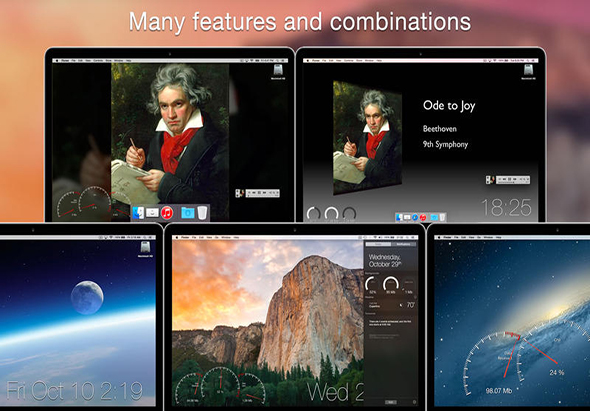Click the 18:25 desktop clock
Image resolution: width=590 pixels, height=411 pixels.
pos(507,207)
